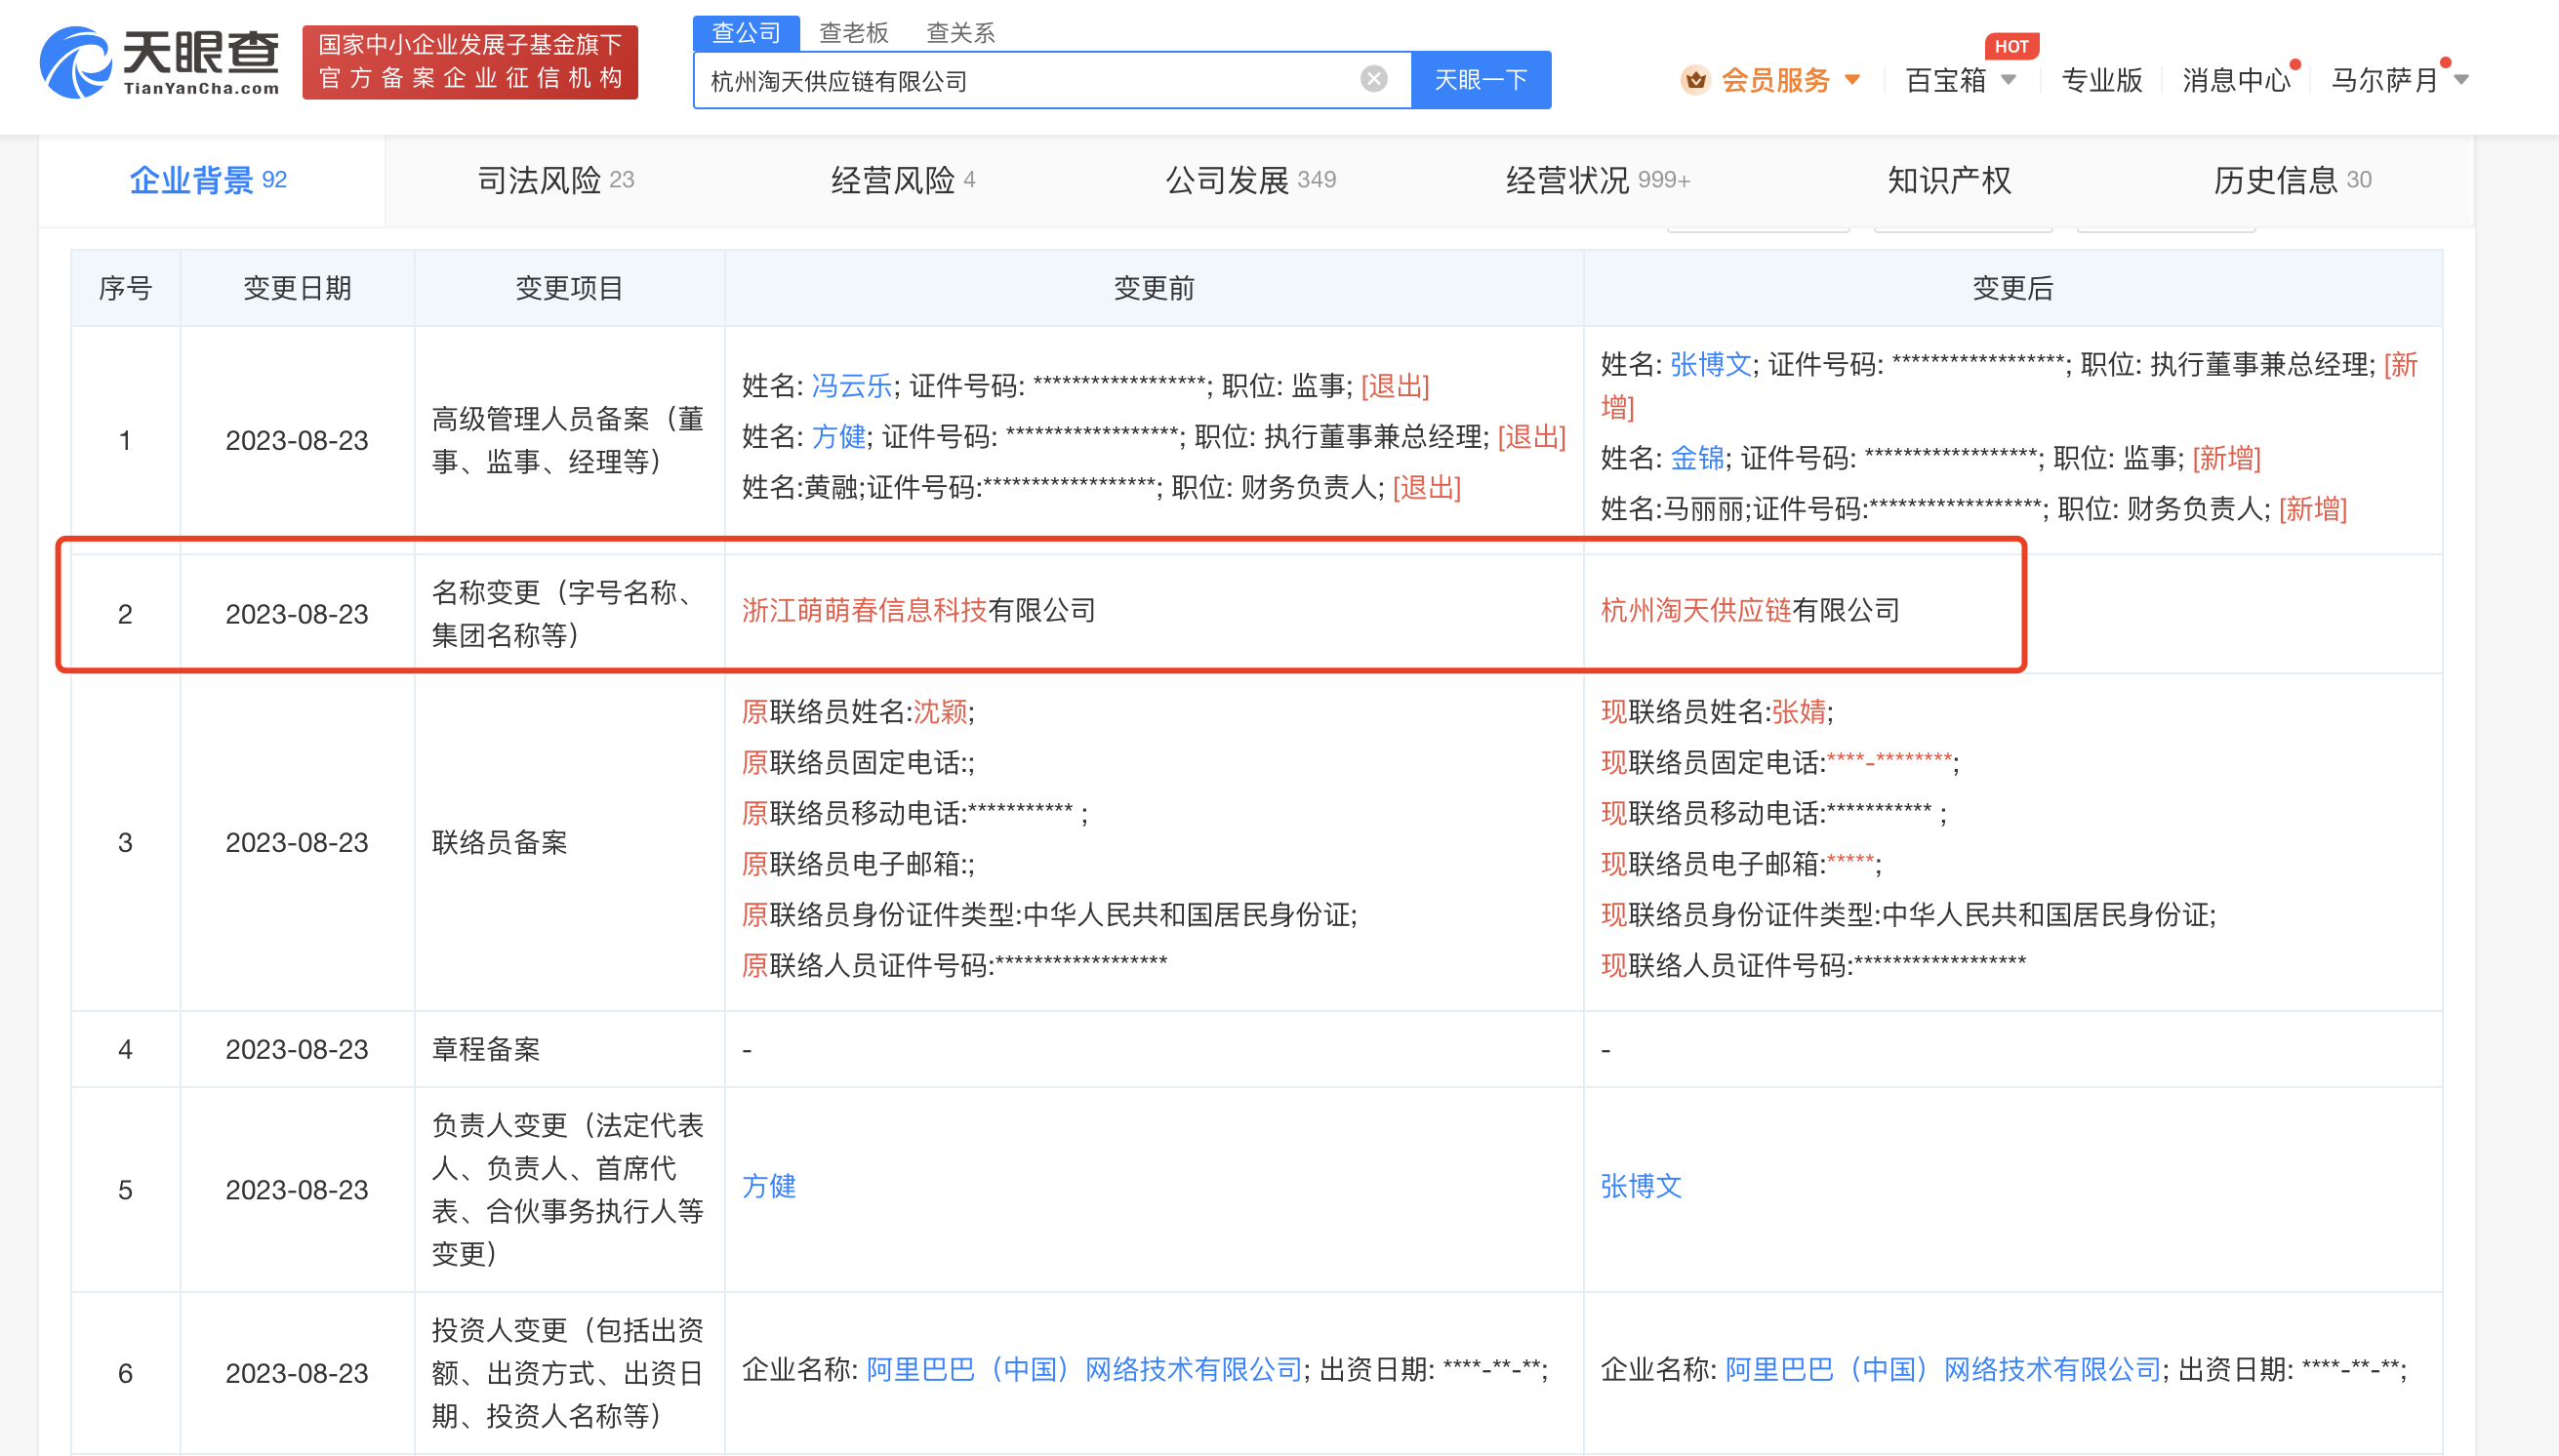The height and width of the screenshot is (1456, 2559).
Task: Click the red official credit agency banner
Action: pyautogui.click(x=470, y=62)
